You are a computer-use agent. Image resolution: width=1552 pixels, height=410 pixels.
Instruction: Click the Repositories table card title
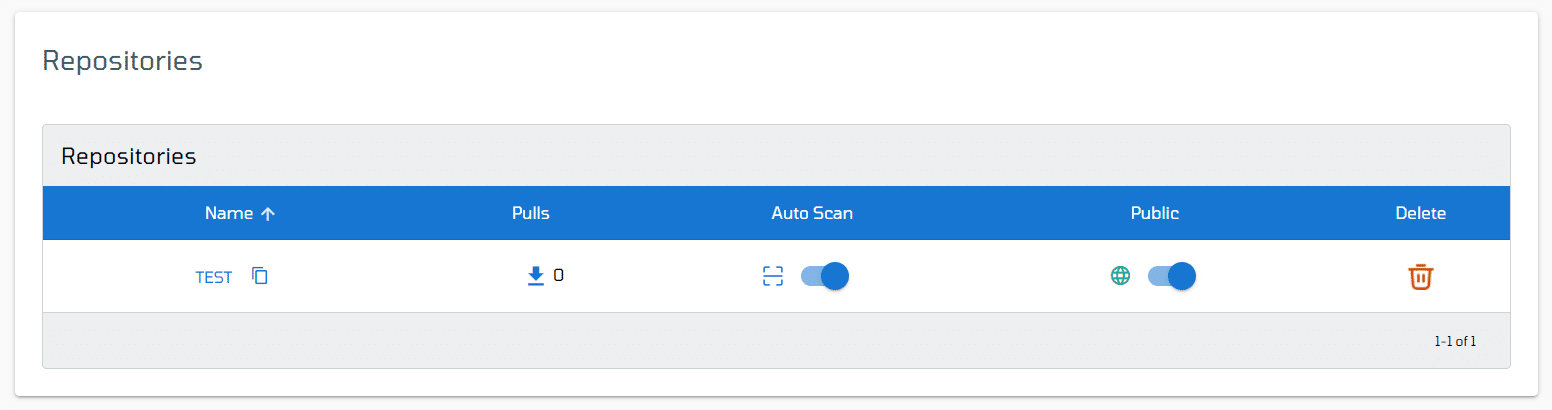click(129, 156)
